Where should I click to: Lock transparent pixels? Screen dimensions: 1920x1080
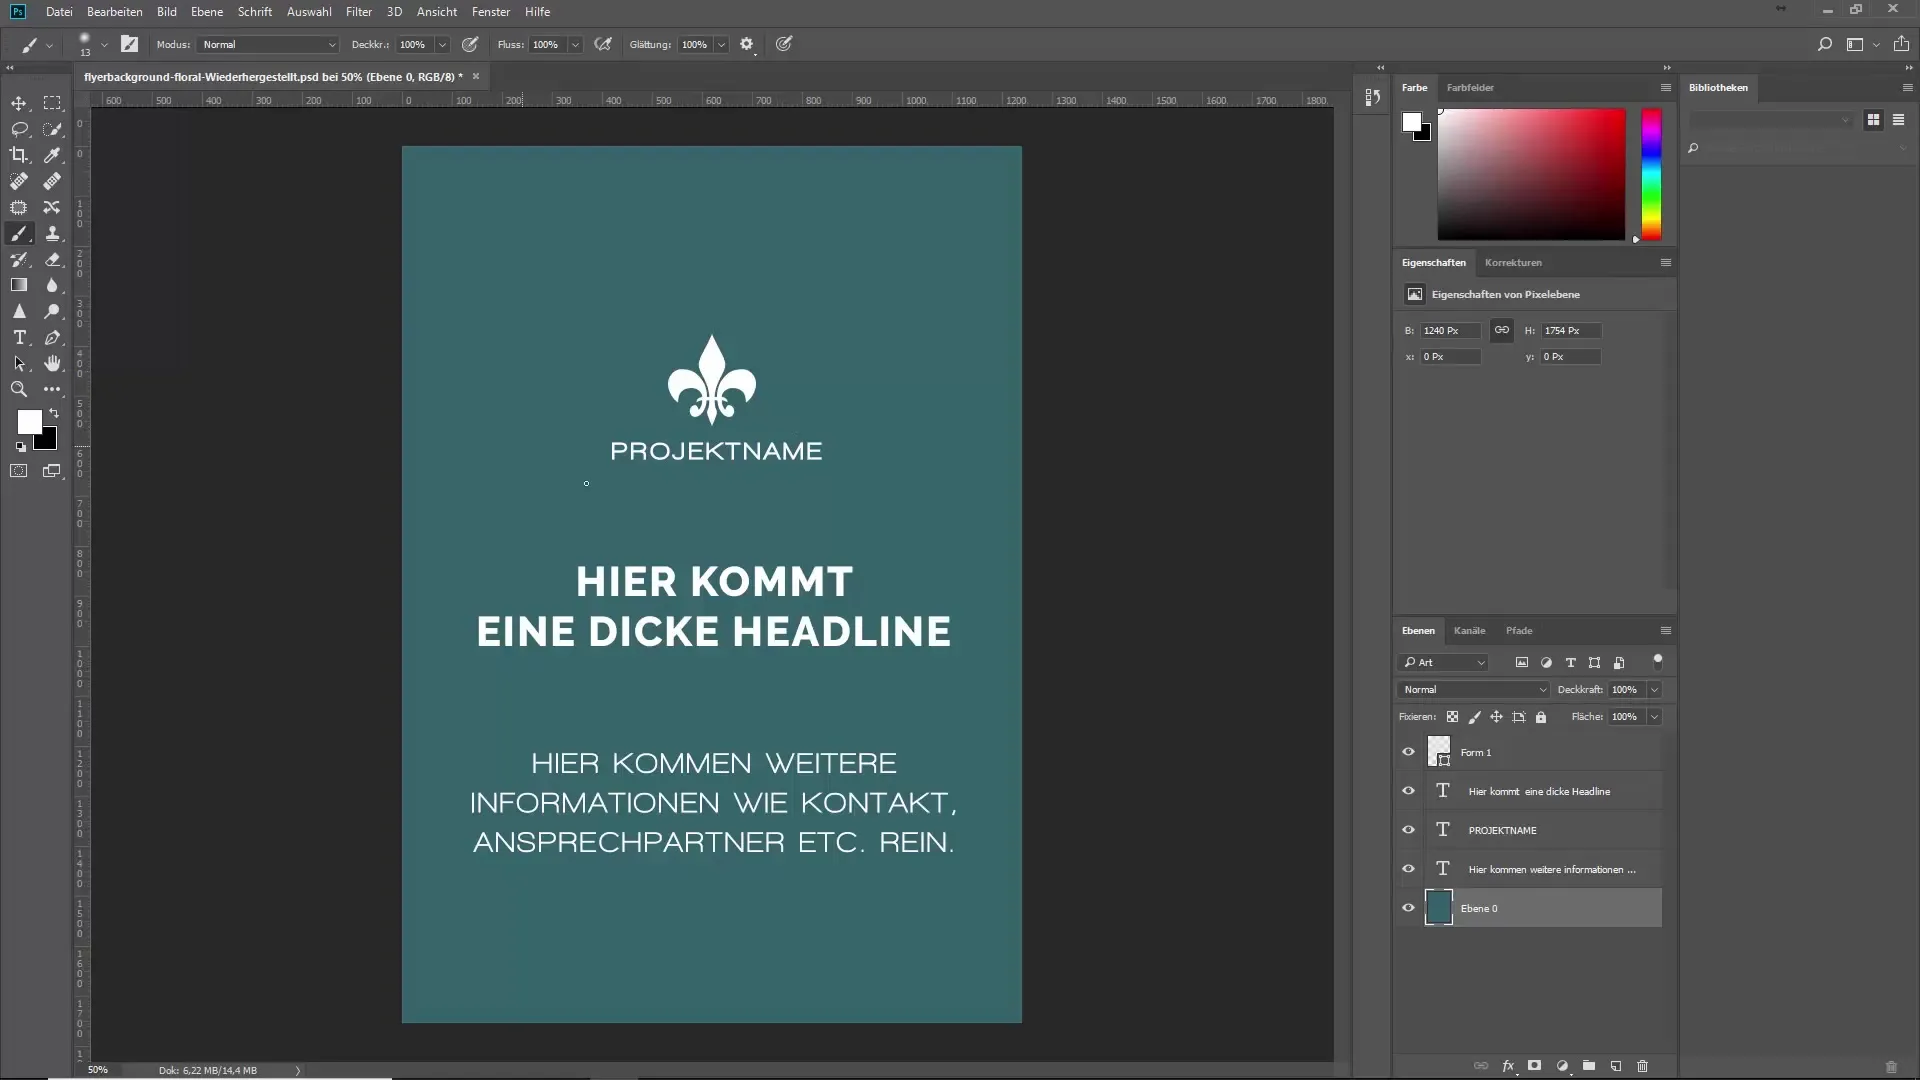tap(1452, 717)
